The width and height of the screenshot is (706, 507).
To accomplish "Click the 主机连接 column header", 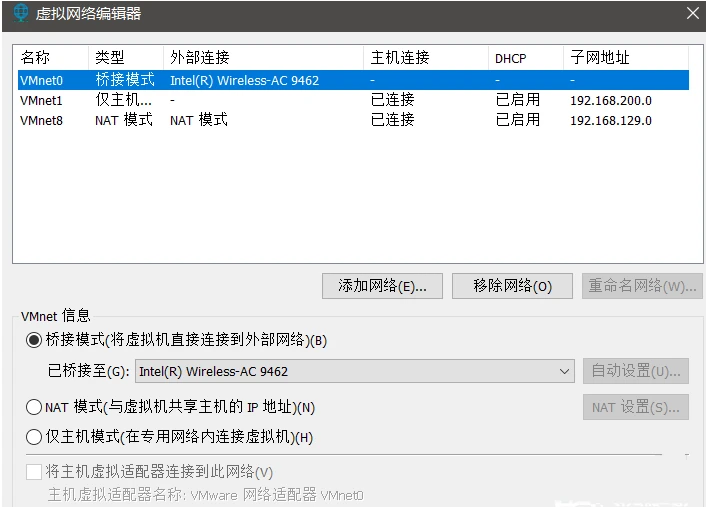I will [x=426, y=58].
